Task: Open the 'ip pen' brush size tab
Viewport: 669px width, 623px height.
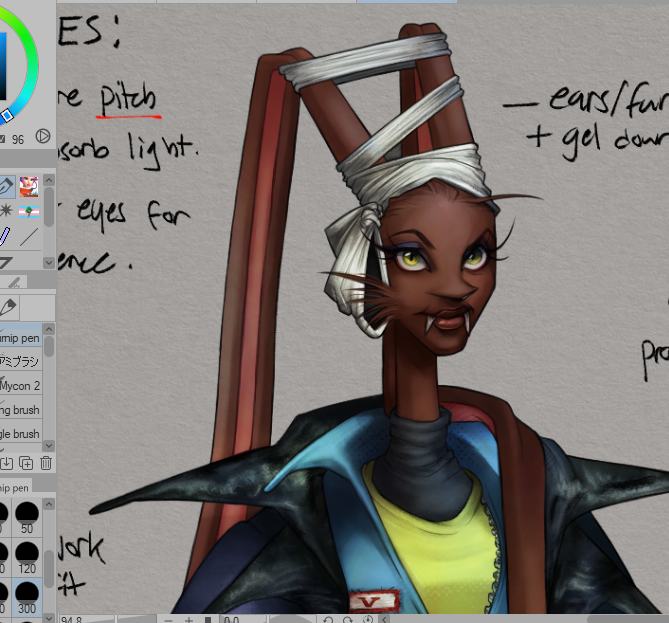Action: point(15,488)
